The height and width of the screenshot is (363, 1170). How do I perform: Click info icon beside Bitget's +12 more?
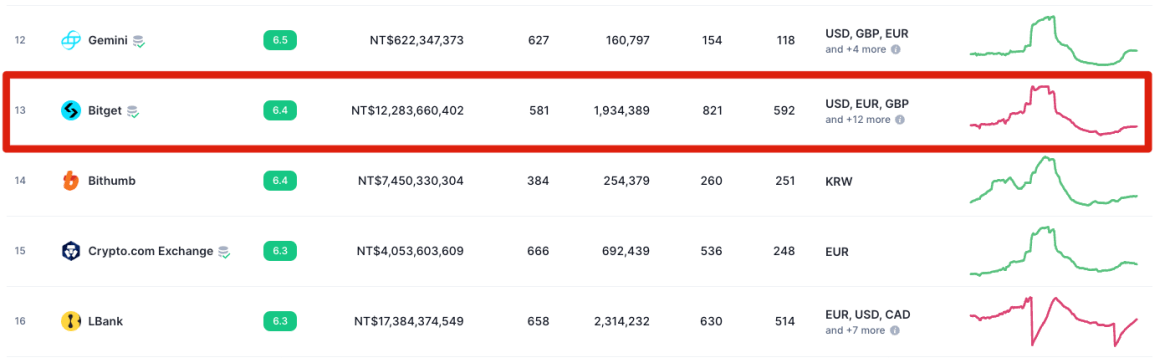pos(900,120)
